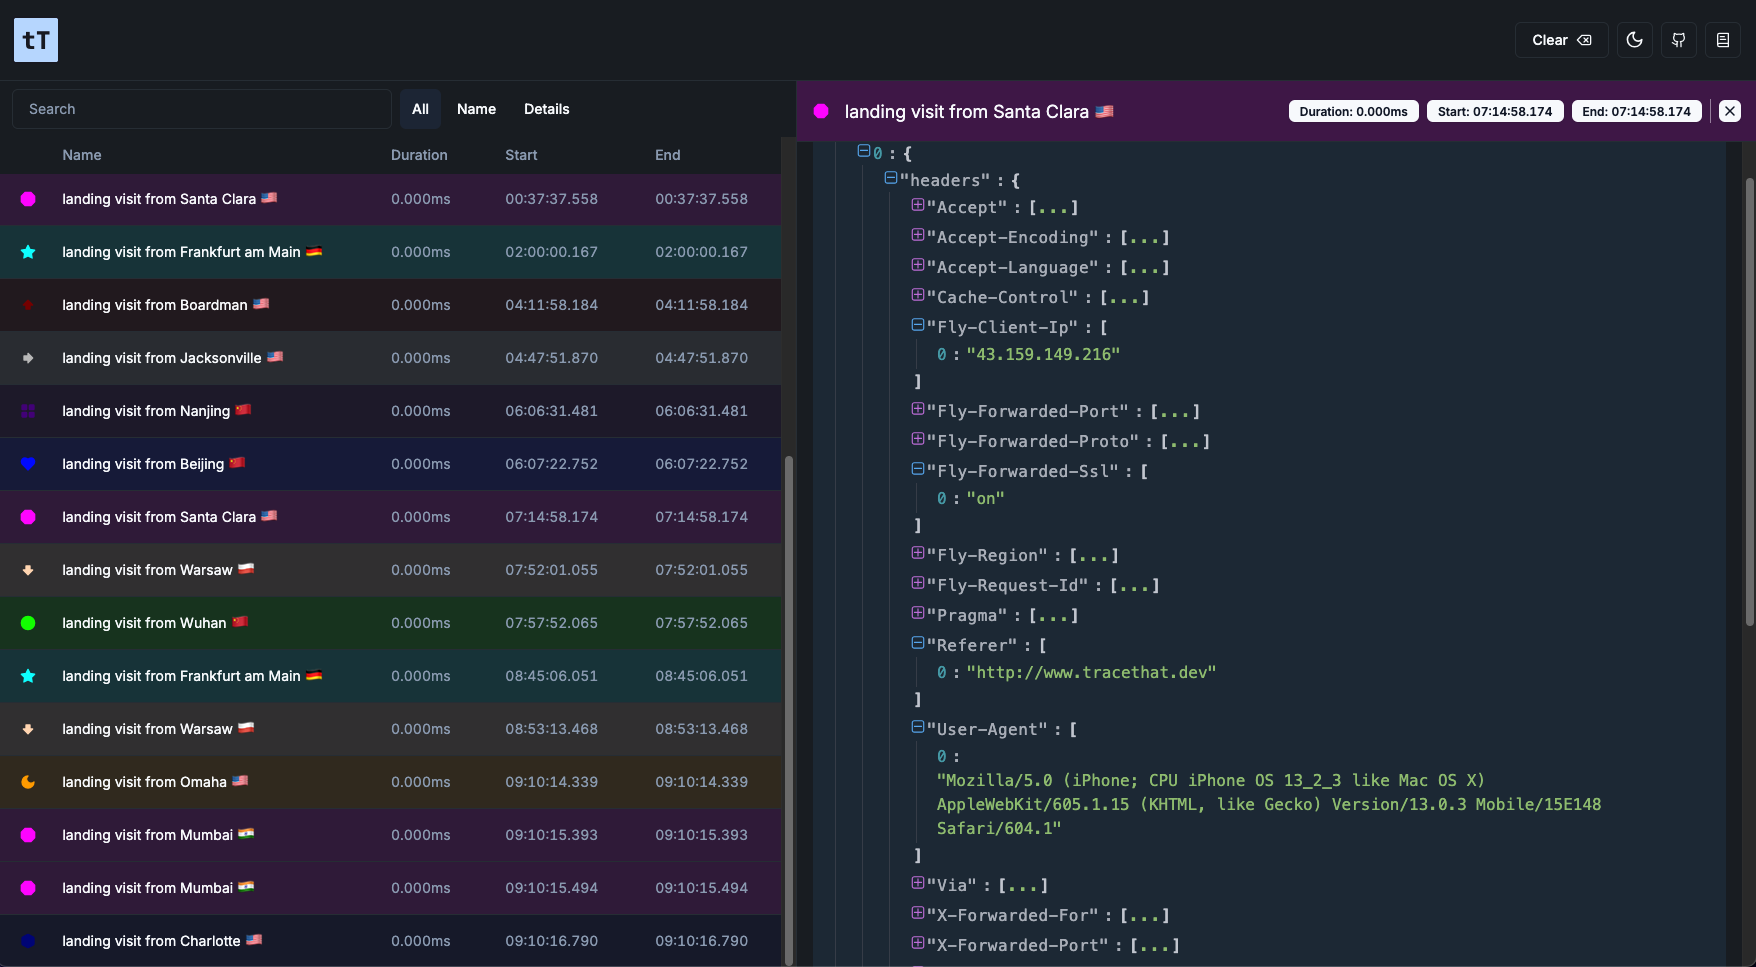Collapse the "Fly-Forwarded-Ssl" node
This screenshot has height=967, width=1756.
918,469
